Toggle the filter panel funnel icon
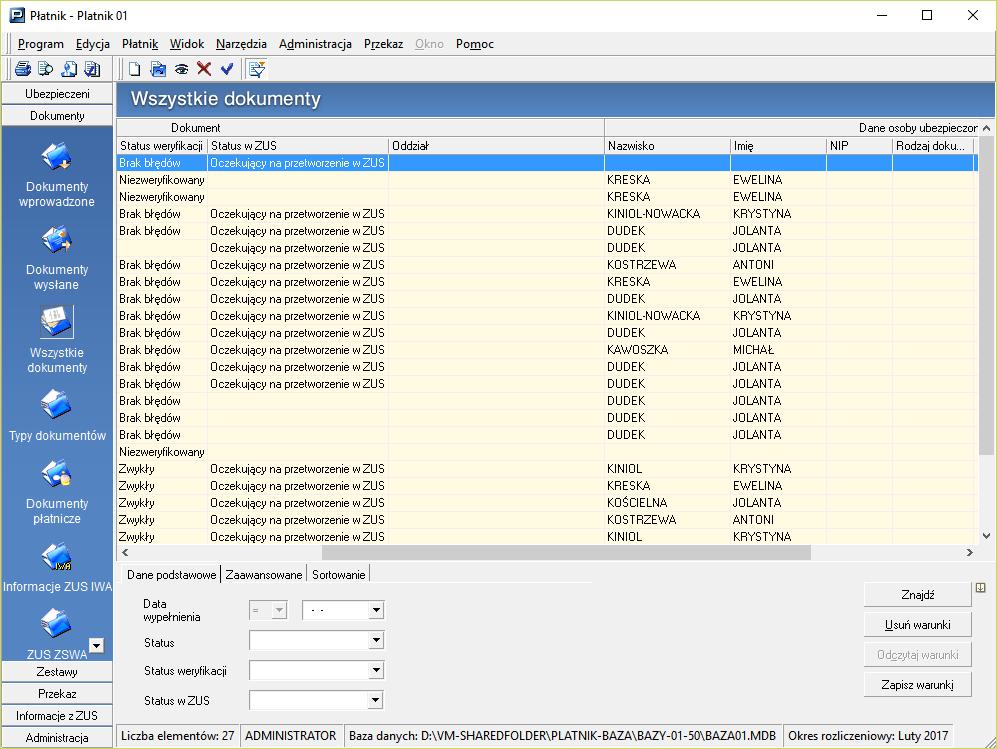 (x=257, y=69)
